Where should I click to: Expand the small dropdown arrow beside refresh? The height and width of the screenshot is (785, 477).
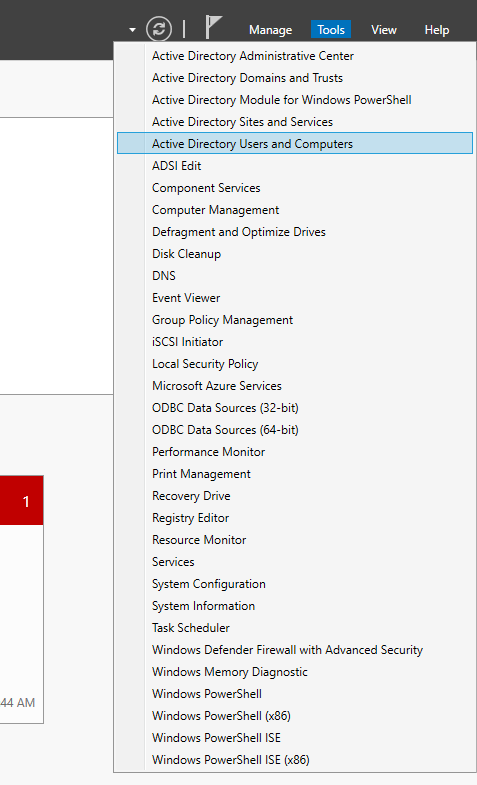coord(132,30)
